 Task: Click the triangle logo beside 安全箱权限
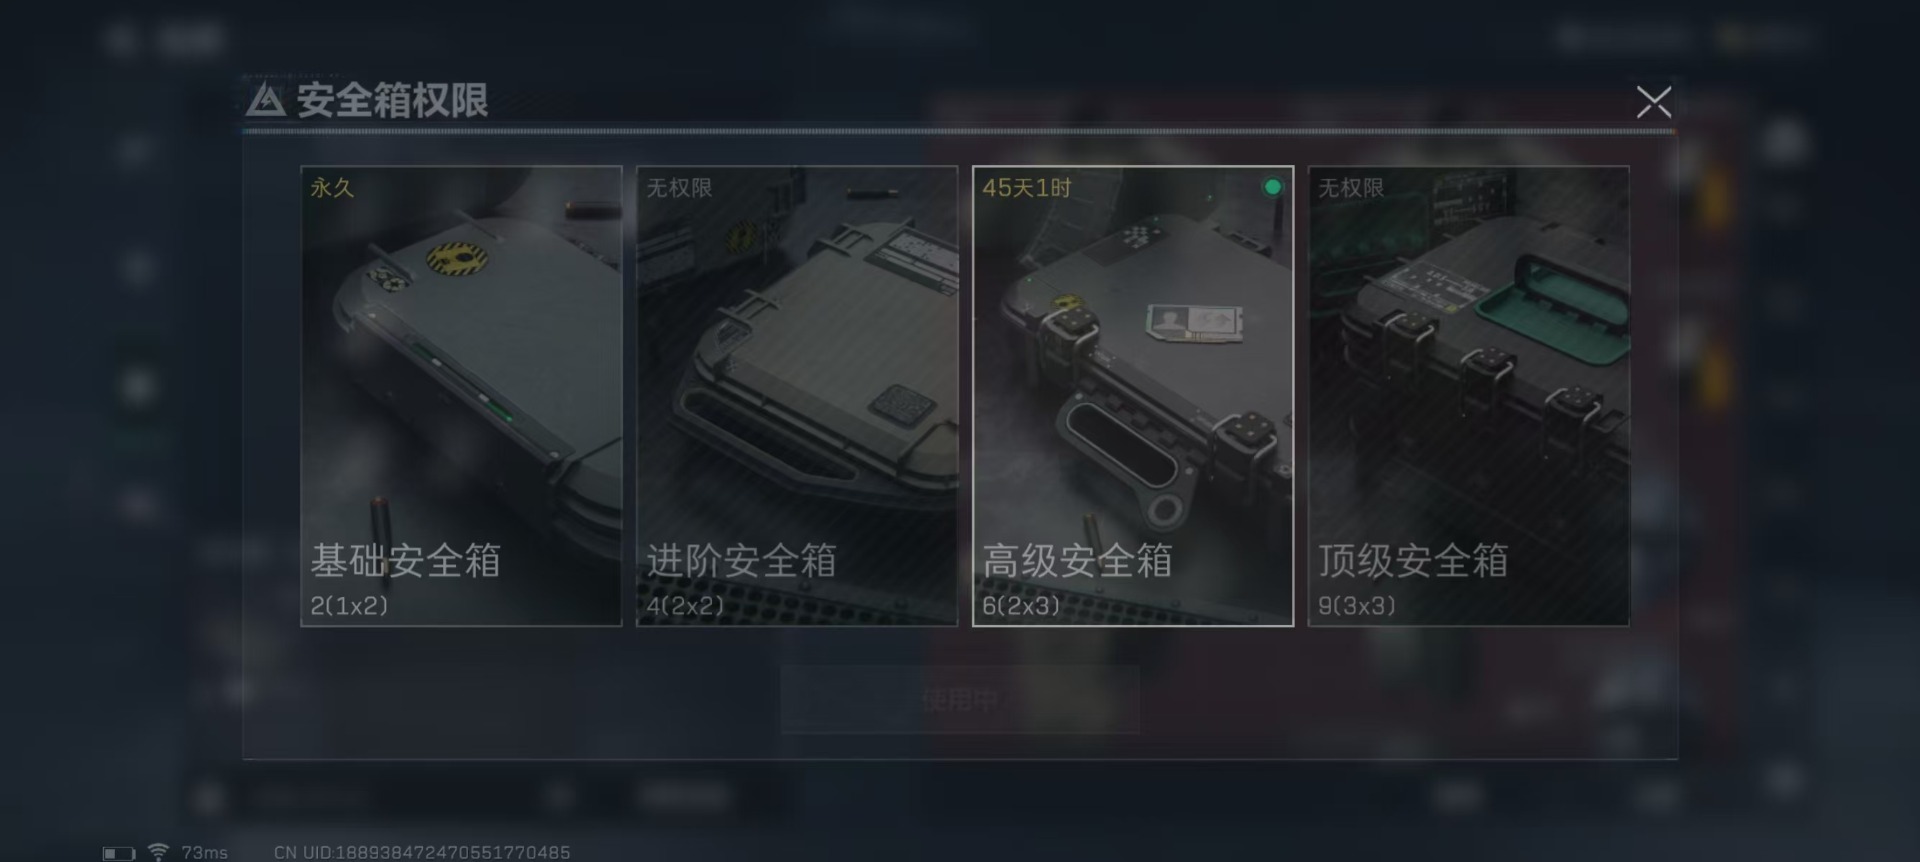265,100
